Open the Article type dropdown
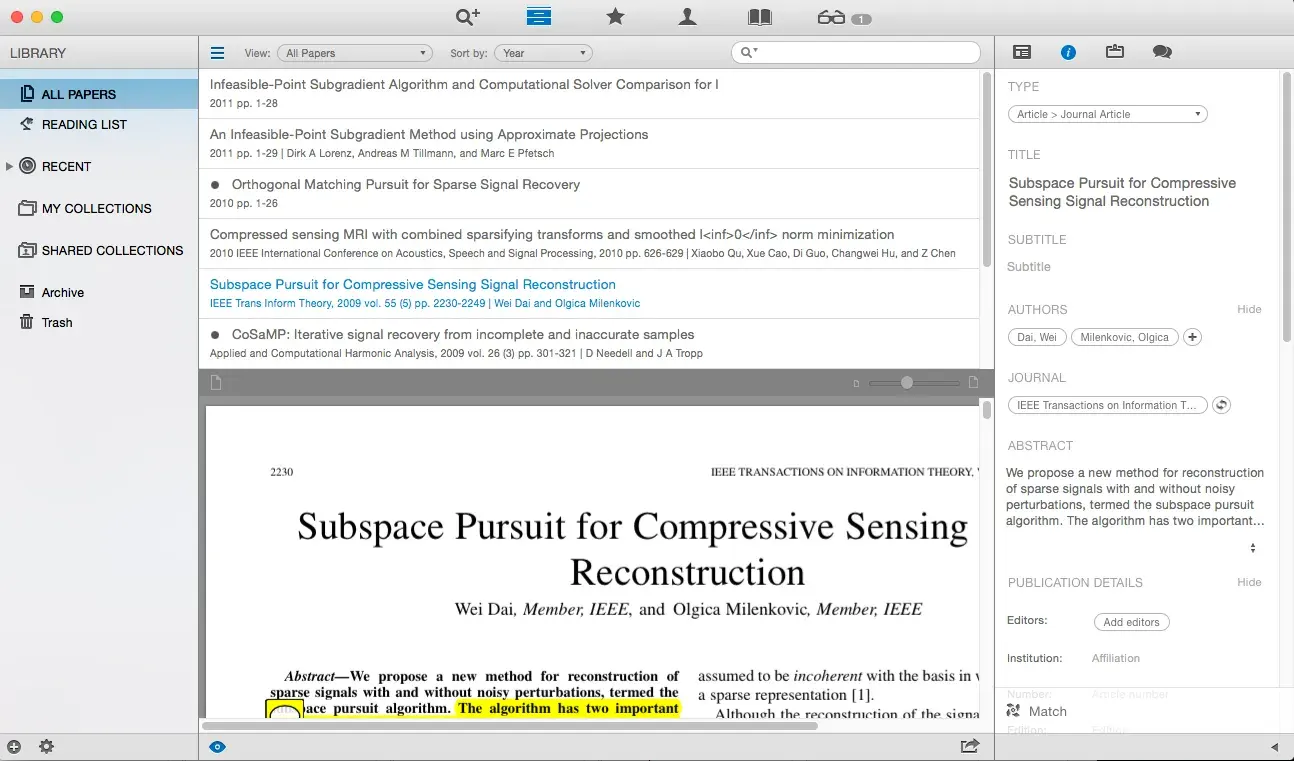Viewport: 1294px width, 761px height. [1107, 114]
